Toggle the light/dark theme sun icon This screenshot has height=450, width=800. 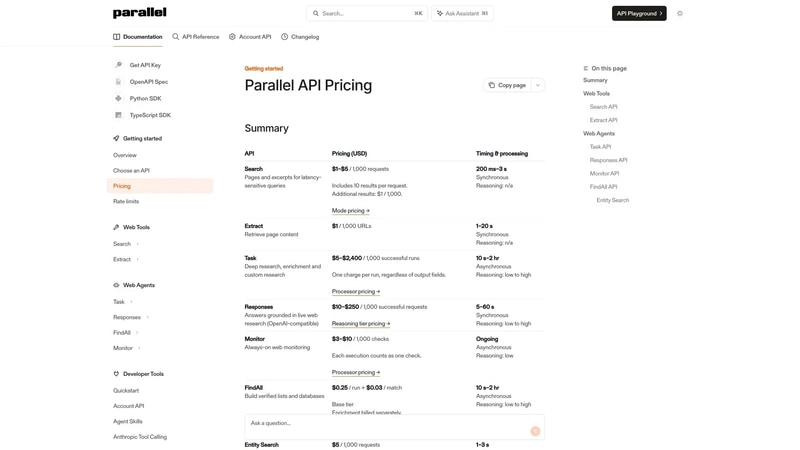click(680, 13)
